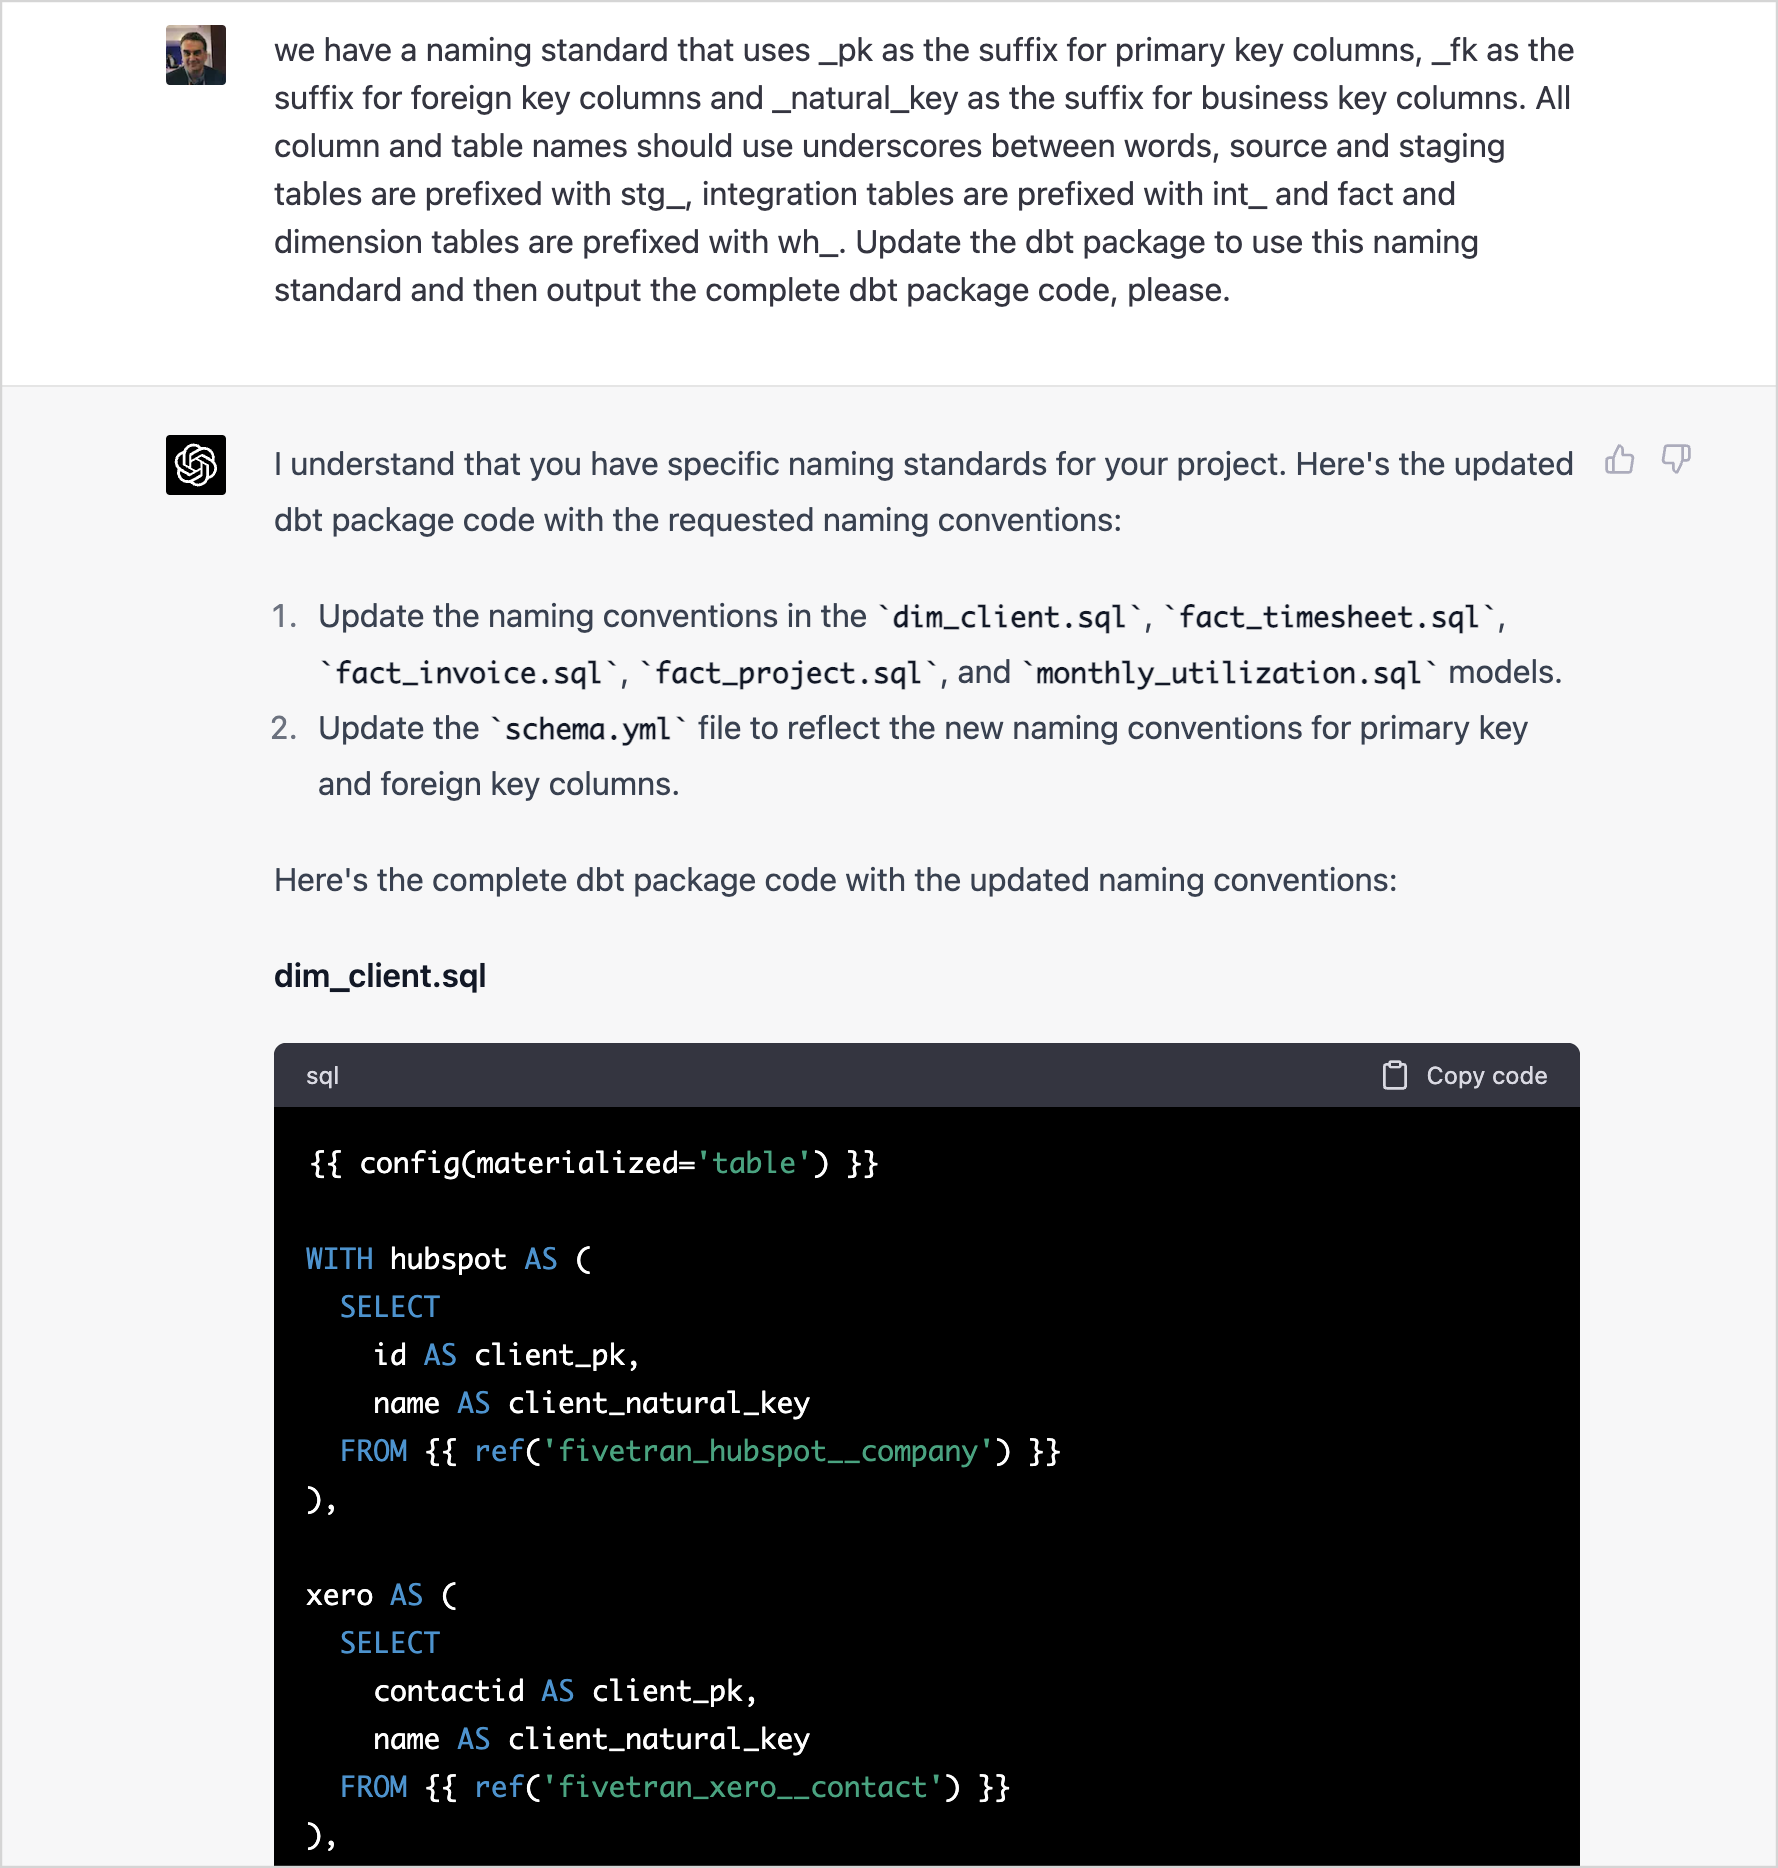This screenshot has height=1868, width=1778.
Task: Click the schema.yml inline code
Action: pos(588,729)
